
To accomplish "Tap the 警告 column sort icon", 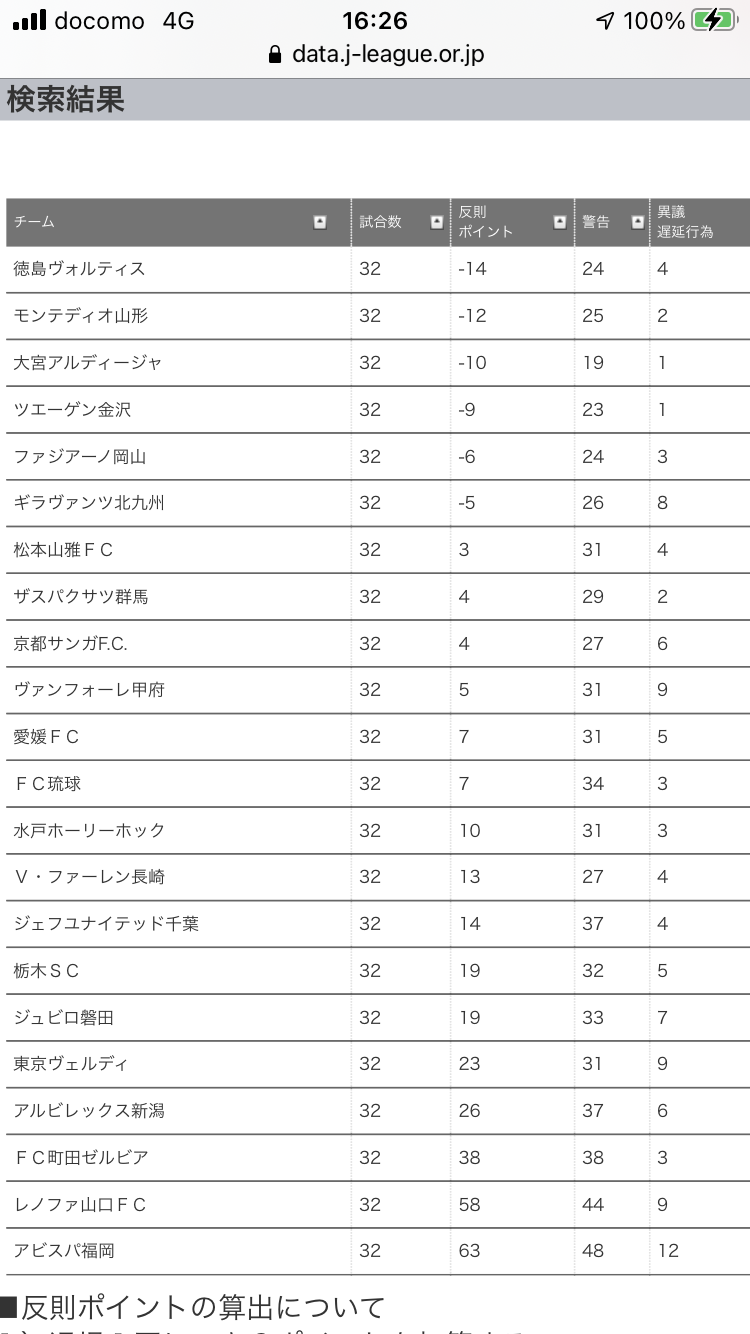I will 638,222.
